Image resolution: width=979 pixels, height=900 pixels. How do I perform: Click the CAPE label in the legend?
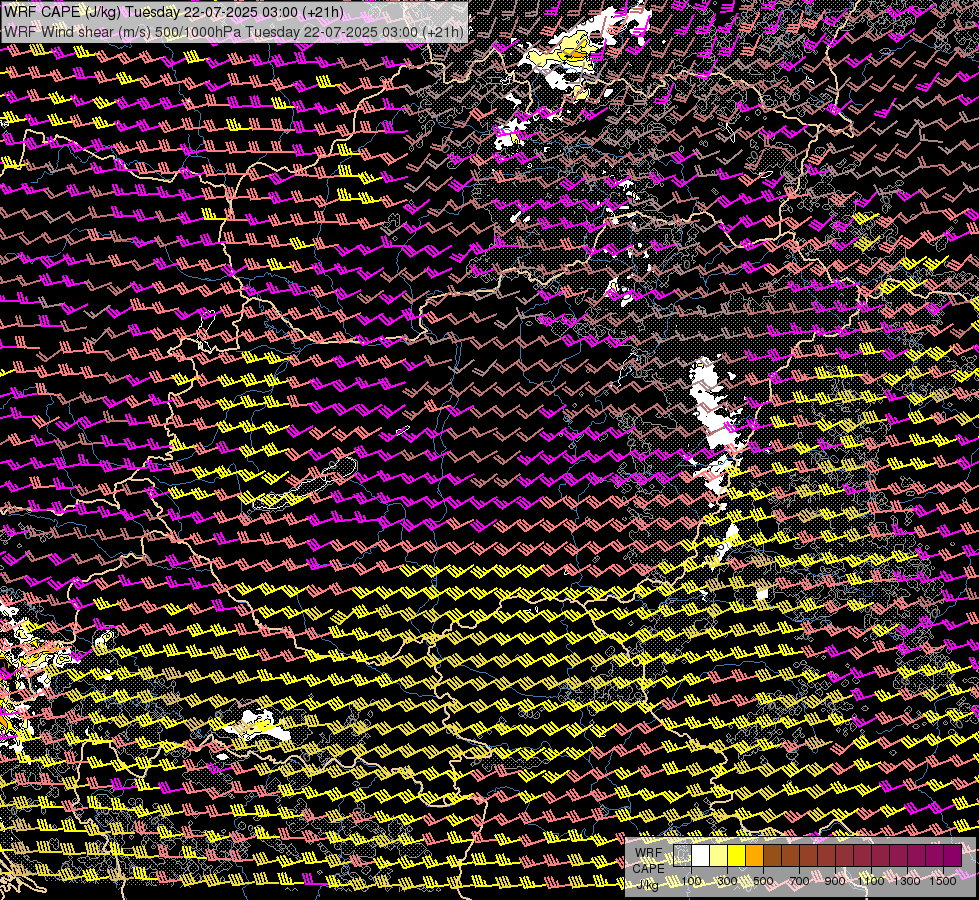[649, 869]
